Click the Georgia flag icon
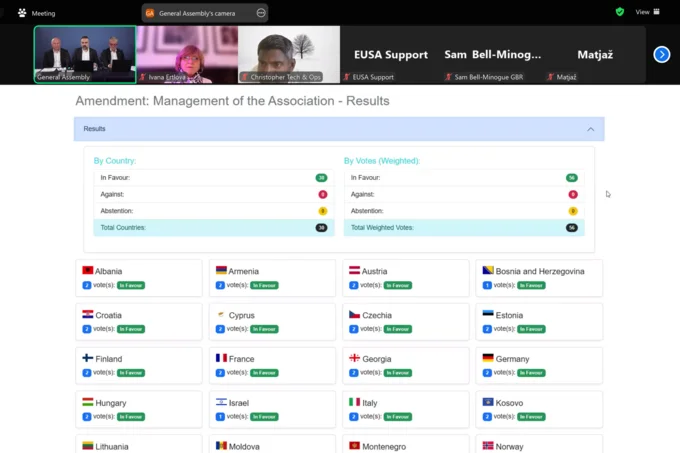Screen dimensions: 680x453 tap(354, 358)
